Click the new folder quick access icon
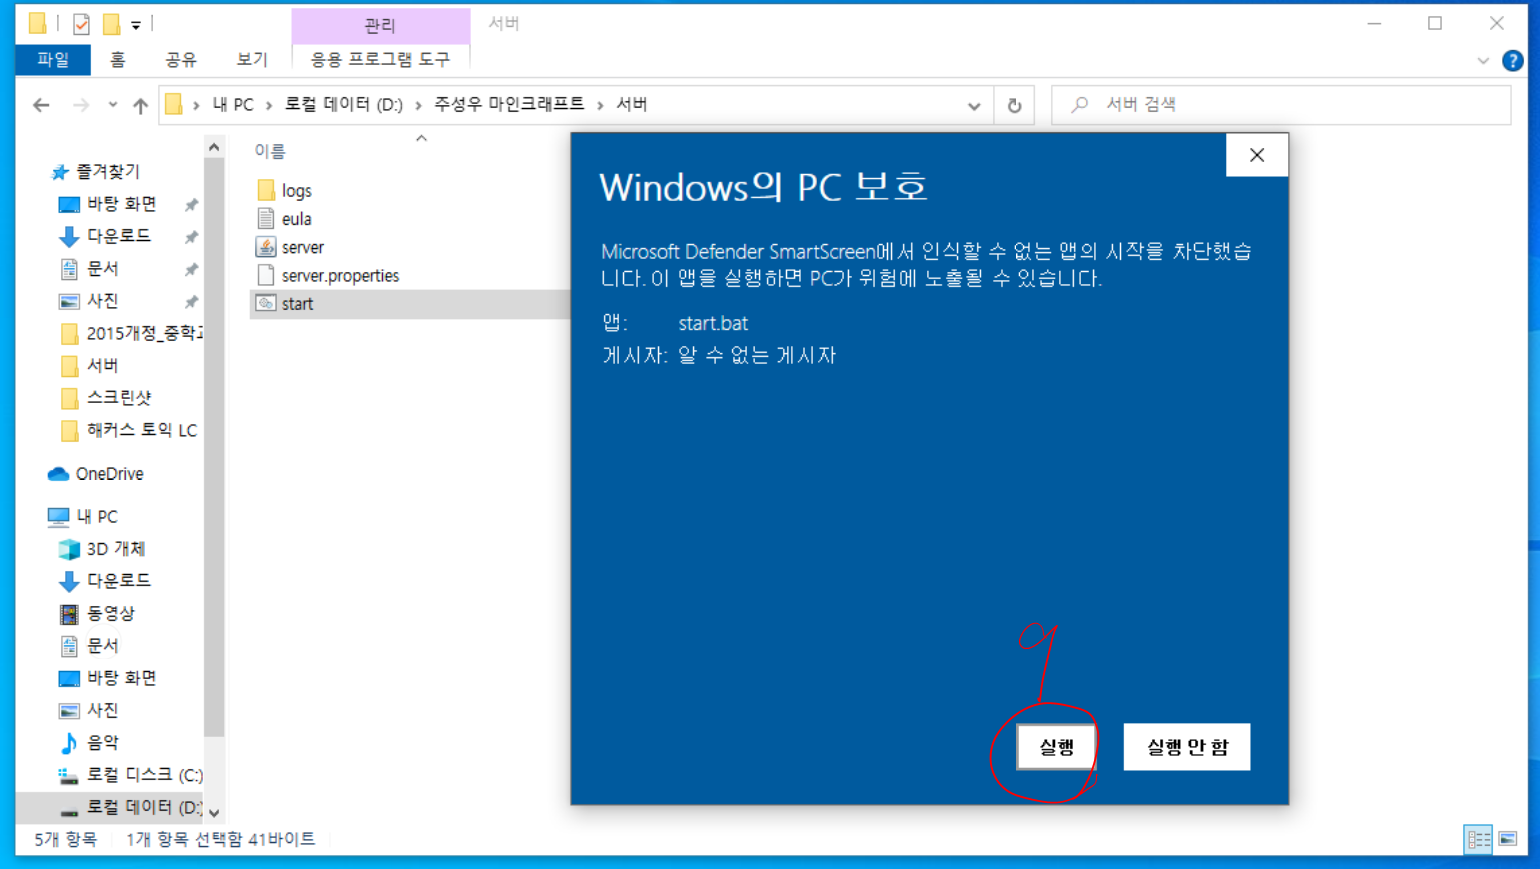The image size is (1540, 869). 112,24
